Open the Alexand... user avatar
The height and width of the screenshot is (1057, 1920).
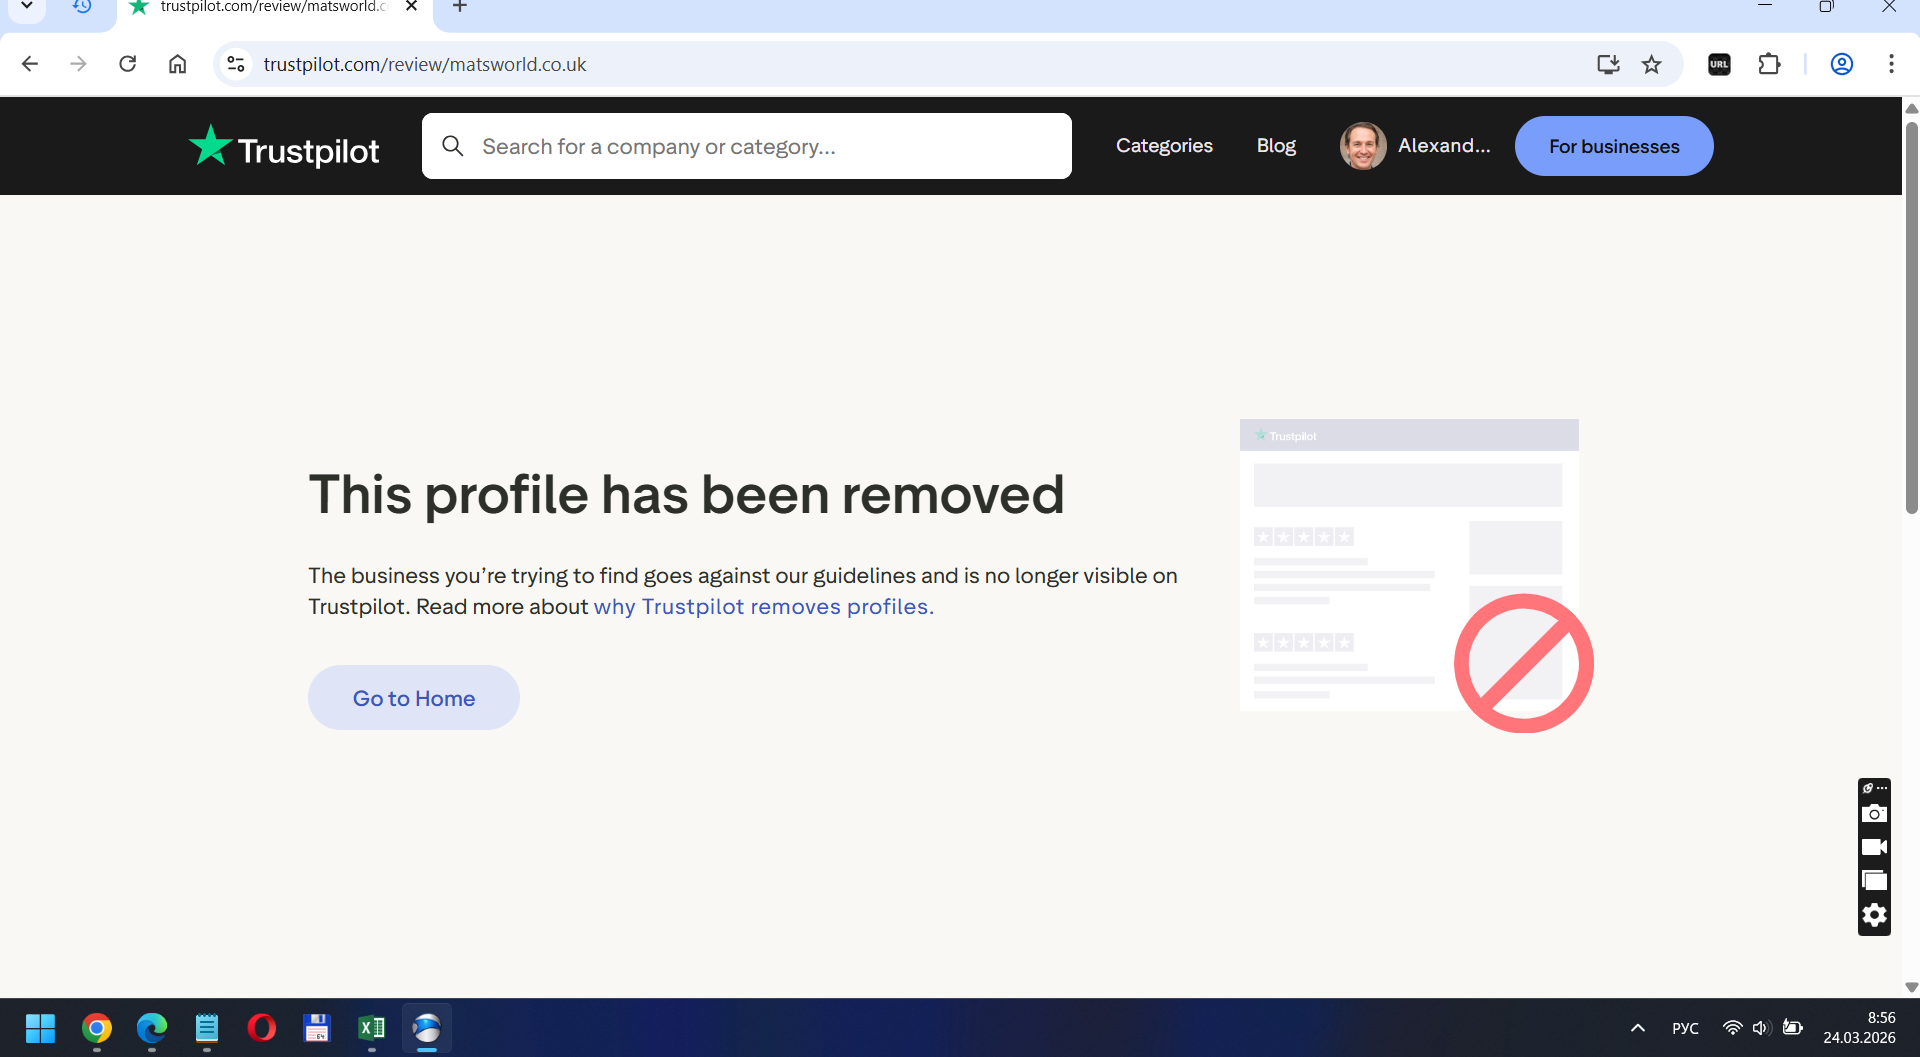[1363, 146]
